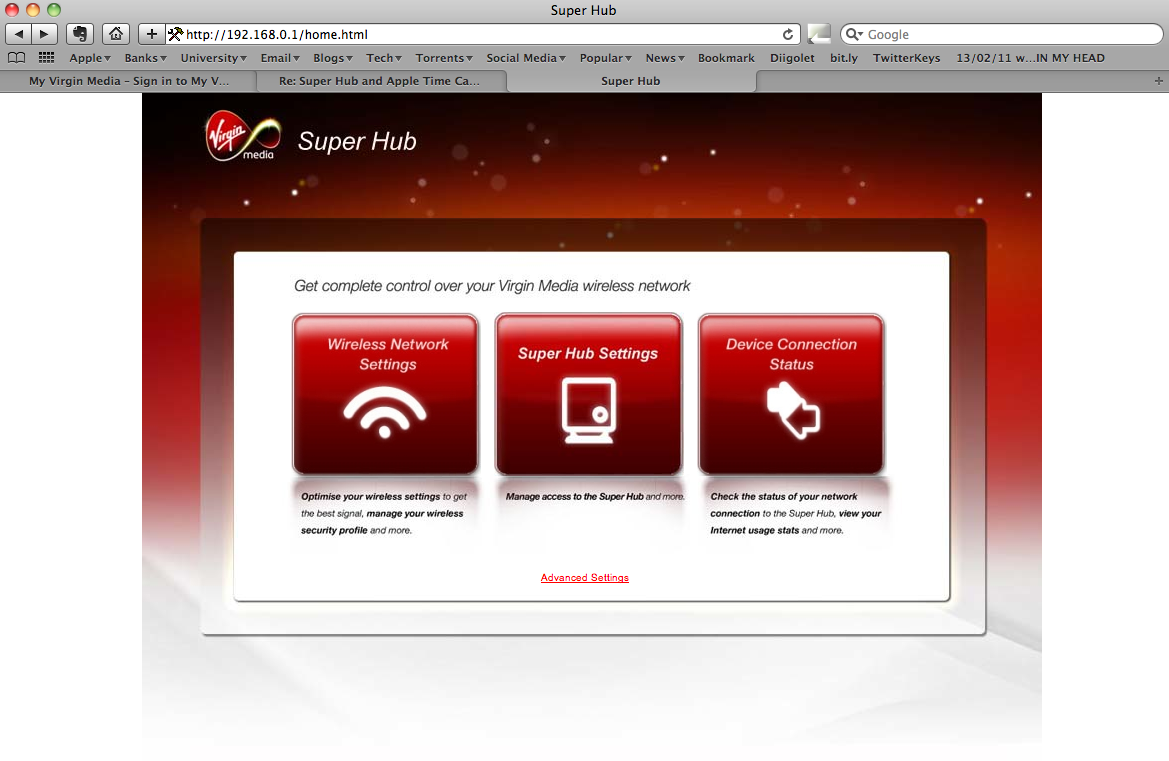Open the home page via house icon
1169x761 pixels.
116,34
